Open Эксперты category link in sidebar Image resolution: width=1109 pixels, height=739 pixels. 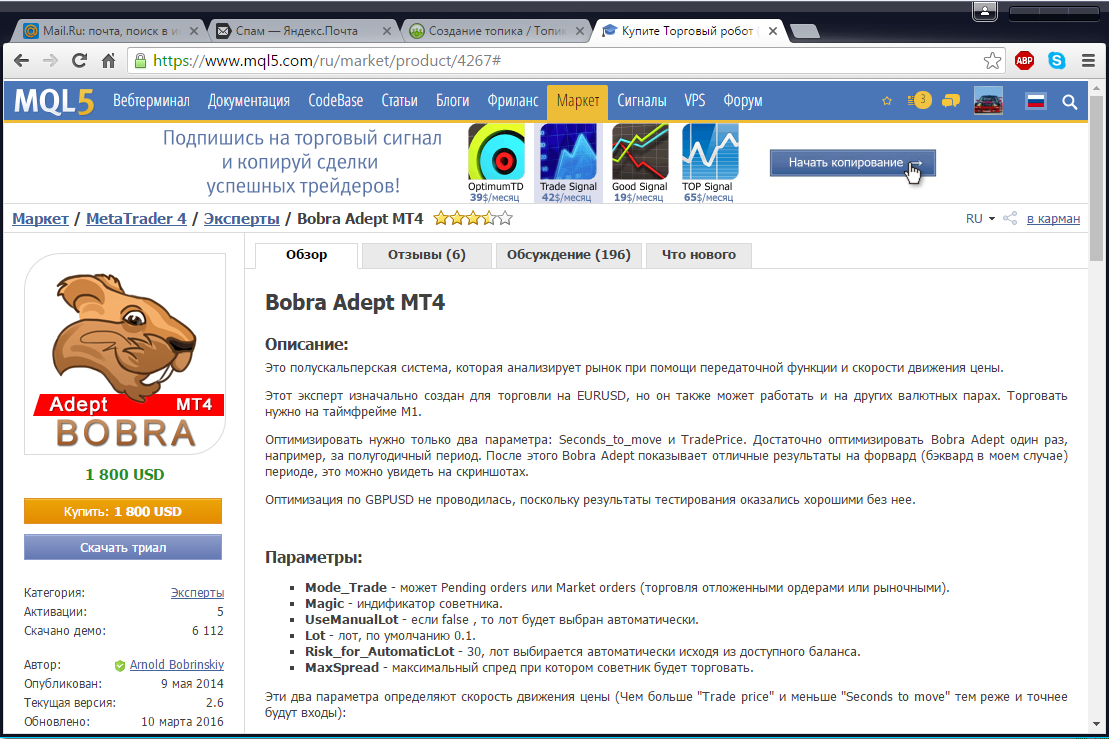197,593
